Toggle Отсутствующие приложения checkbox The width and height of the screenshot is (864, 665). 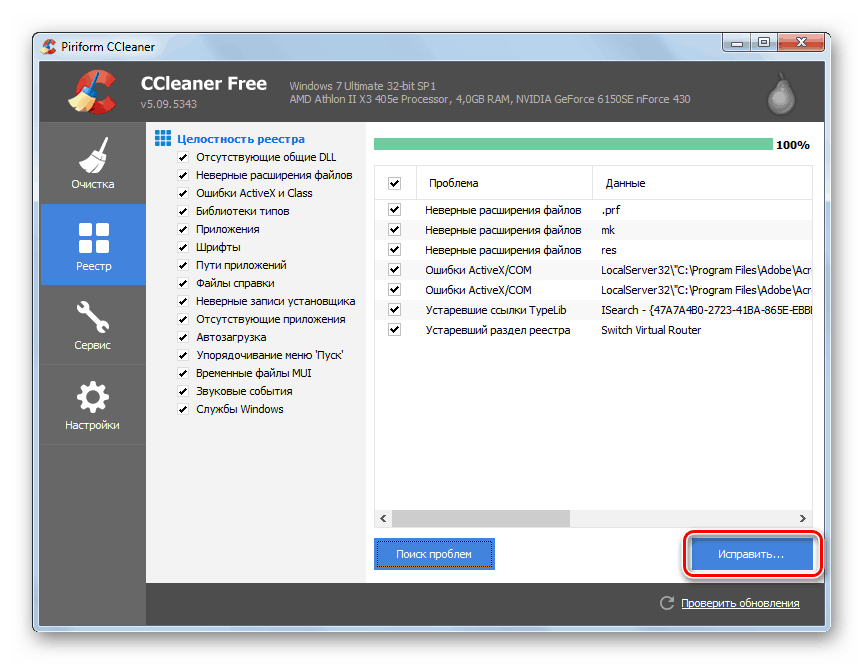[x=183, y=320]
